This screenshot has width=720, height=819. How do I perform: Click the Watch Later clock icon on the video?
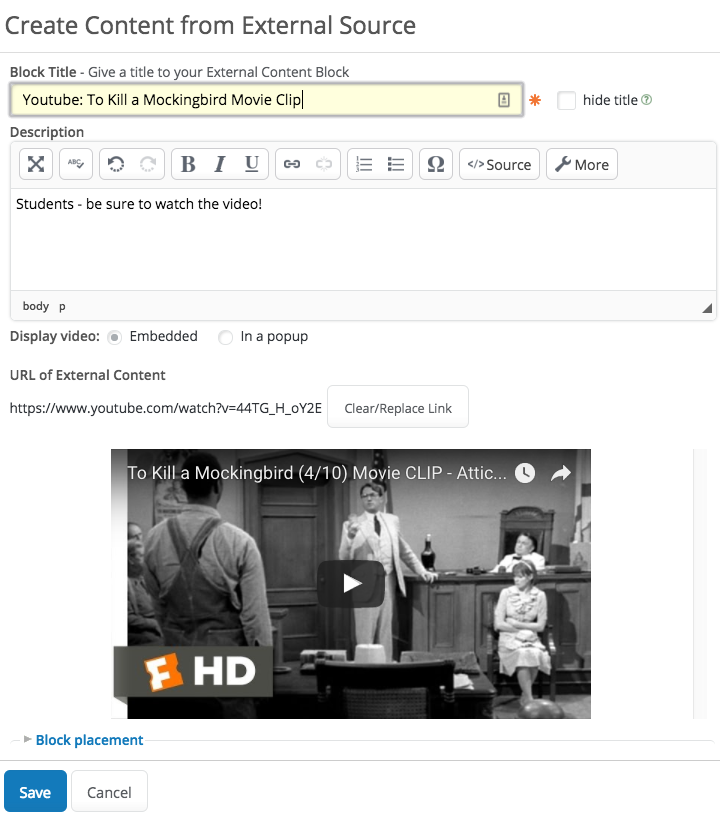525,473
